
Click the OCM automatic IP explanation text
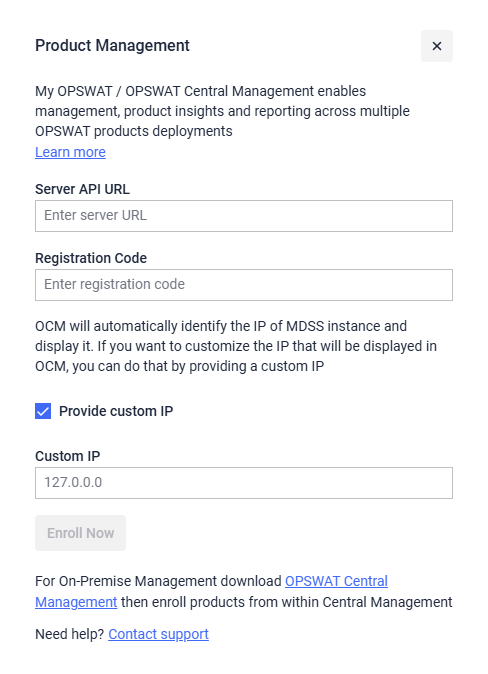tap(236, 346)
